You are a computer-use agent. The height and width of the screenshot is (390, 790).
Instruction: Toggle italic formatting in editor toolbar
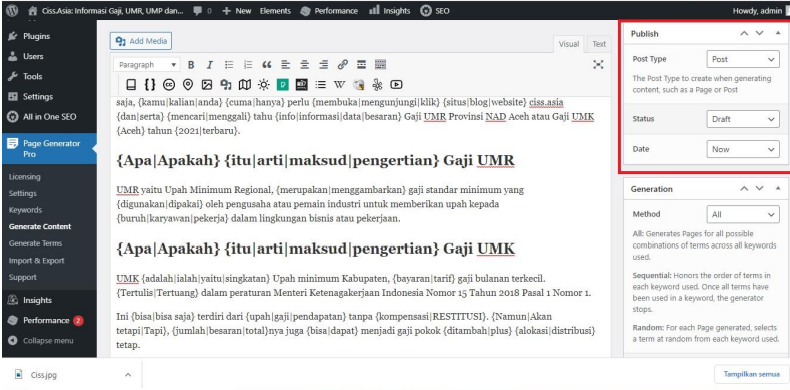[210, 64]
